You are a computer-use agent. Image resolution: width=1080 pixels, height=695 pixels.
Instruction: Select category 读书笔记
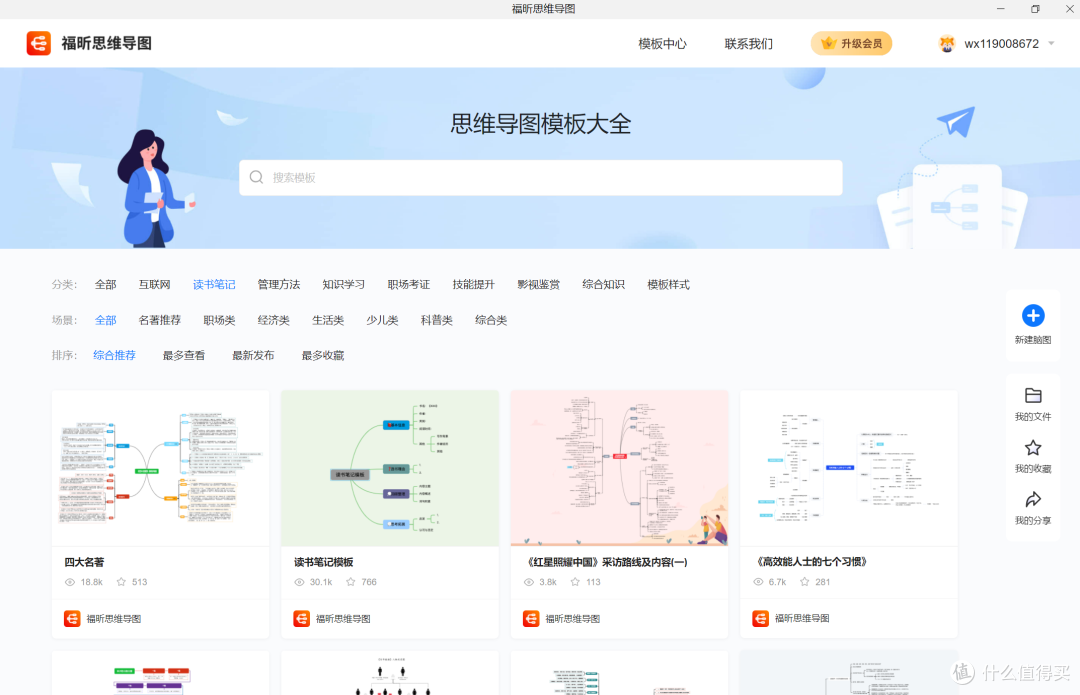[214, 284]
